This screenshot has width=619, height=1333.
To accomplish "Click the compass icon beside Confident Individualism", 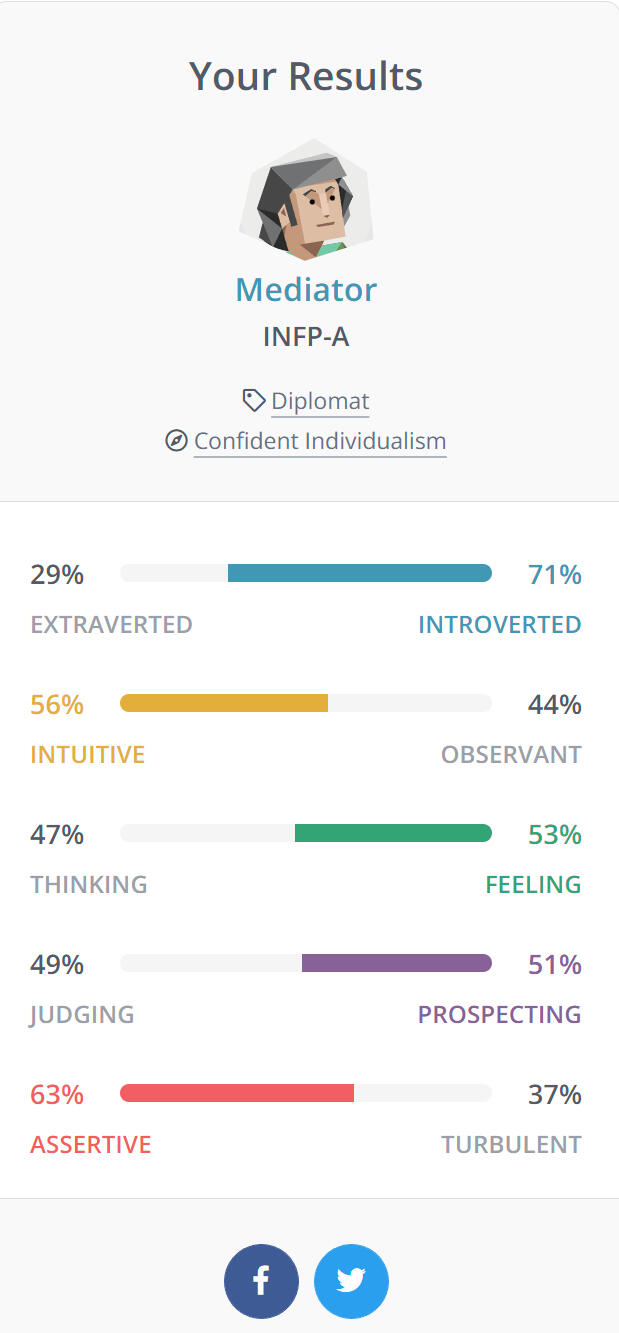I will click(x=176, y=441).
